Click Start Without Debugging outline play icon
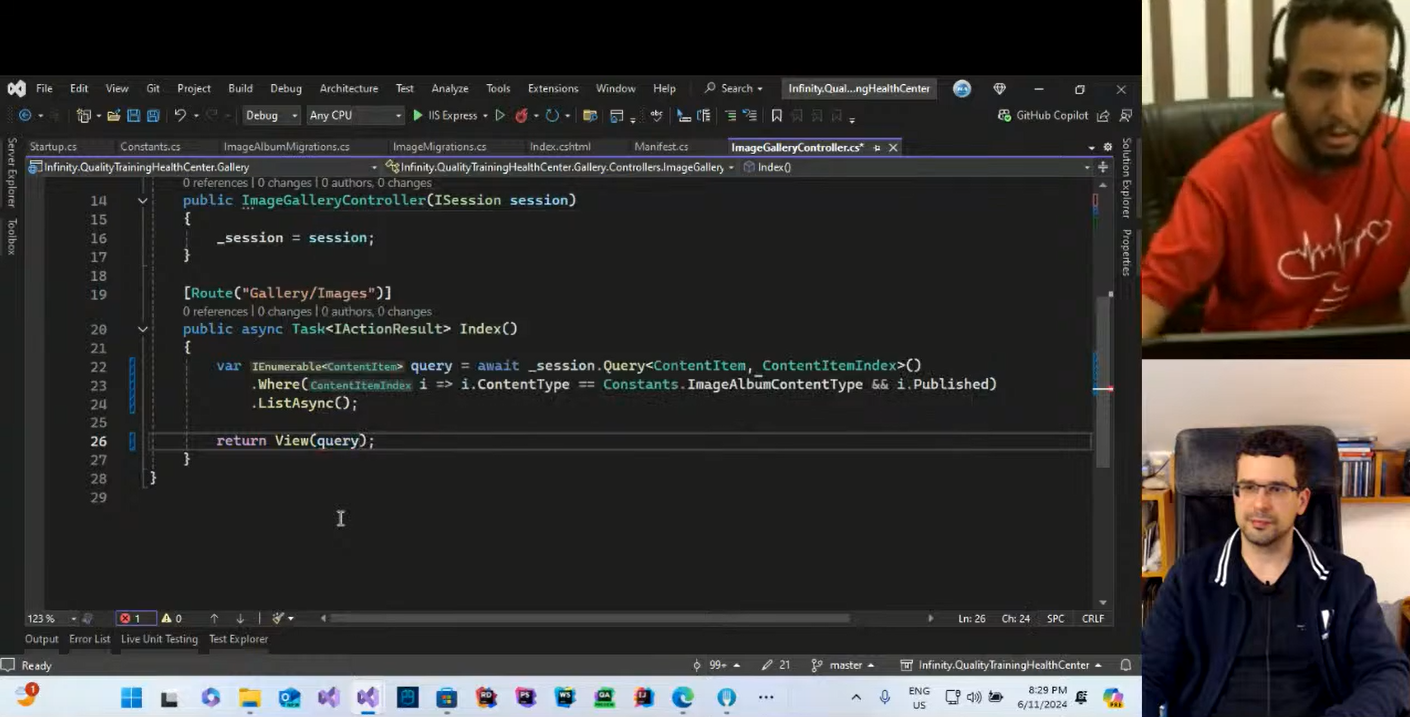Viewport: 1410px width, 717px height. click(x=500, y=116)
